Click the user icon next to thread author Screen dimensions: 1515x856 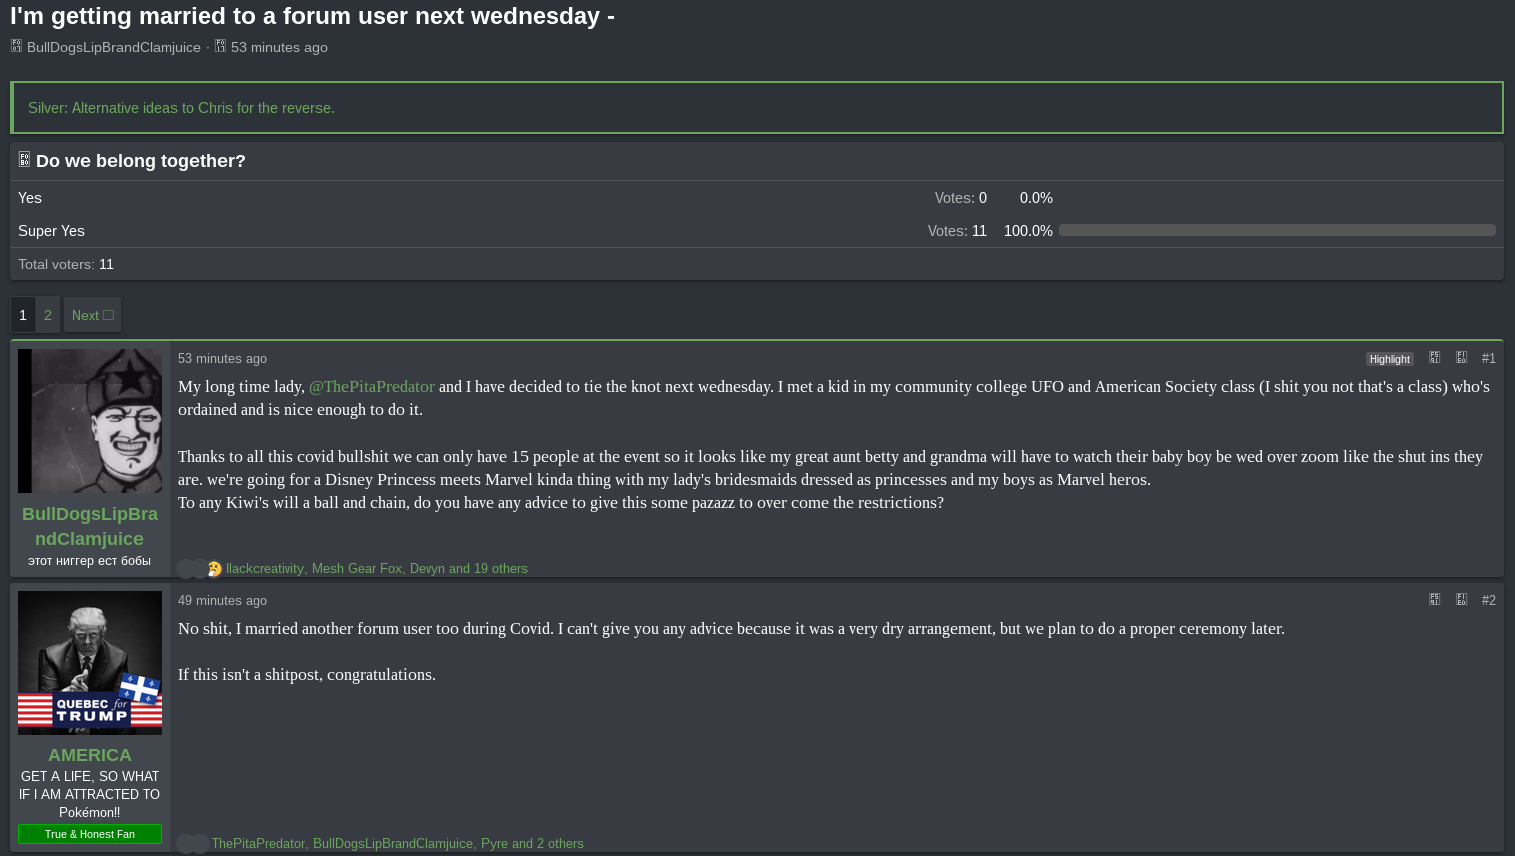(x=16, y=47)
